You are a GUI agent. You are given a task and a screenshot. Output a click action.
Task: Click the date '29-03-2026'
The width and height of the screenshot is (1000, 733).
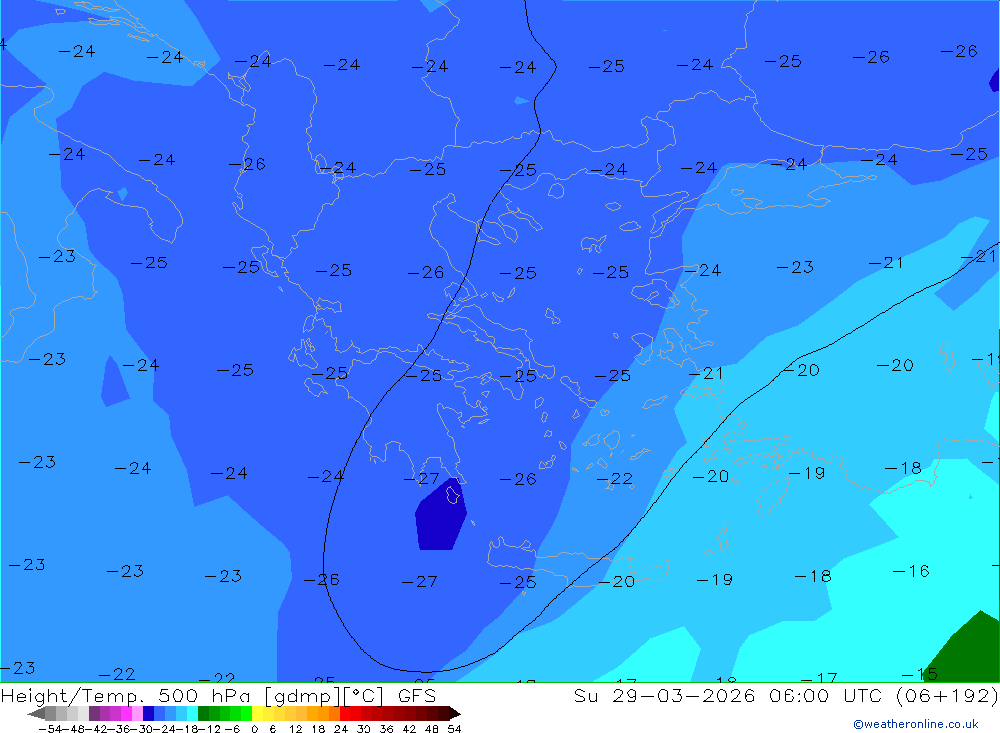tap(684, 695)
